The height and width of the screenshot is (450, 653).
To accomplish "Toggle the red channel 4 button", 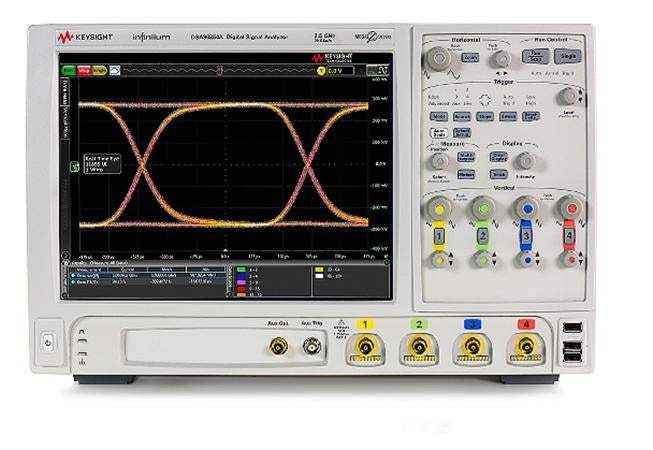I will pos(570,235).
